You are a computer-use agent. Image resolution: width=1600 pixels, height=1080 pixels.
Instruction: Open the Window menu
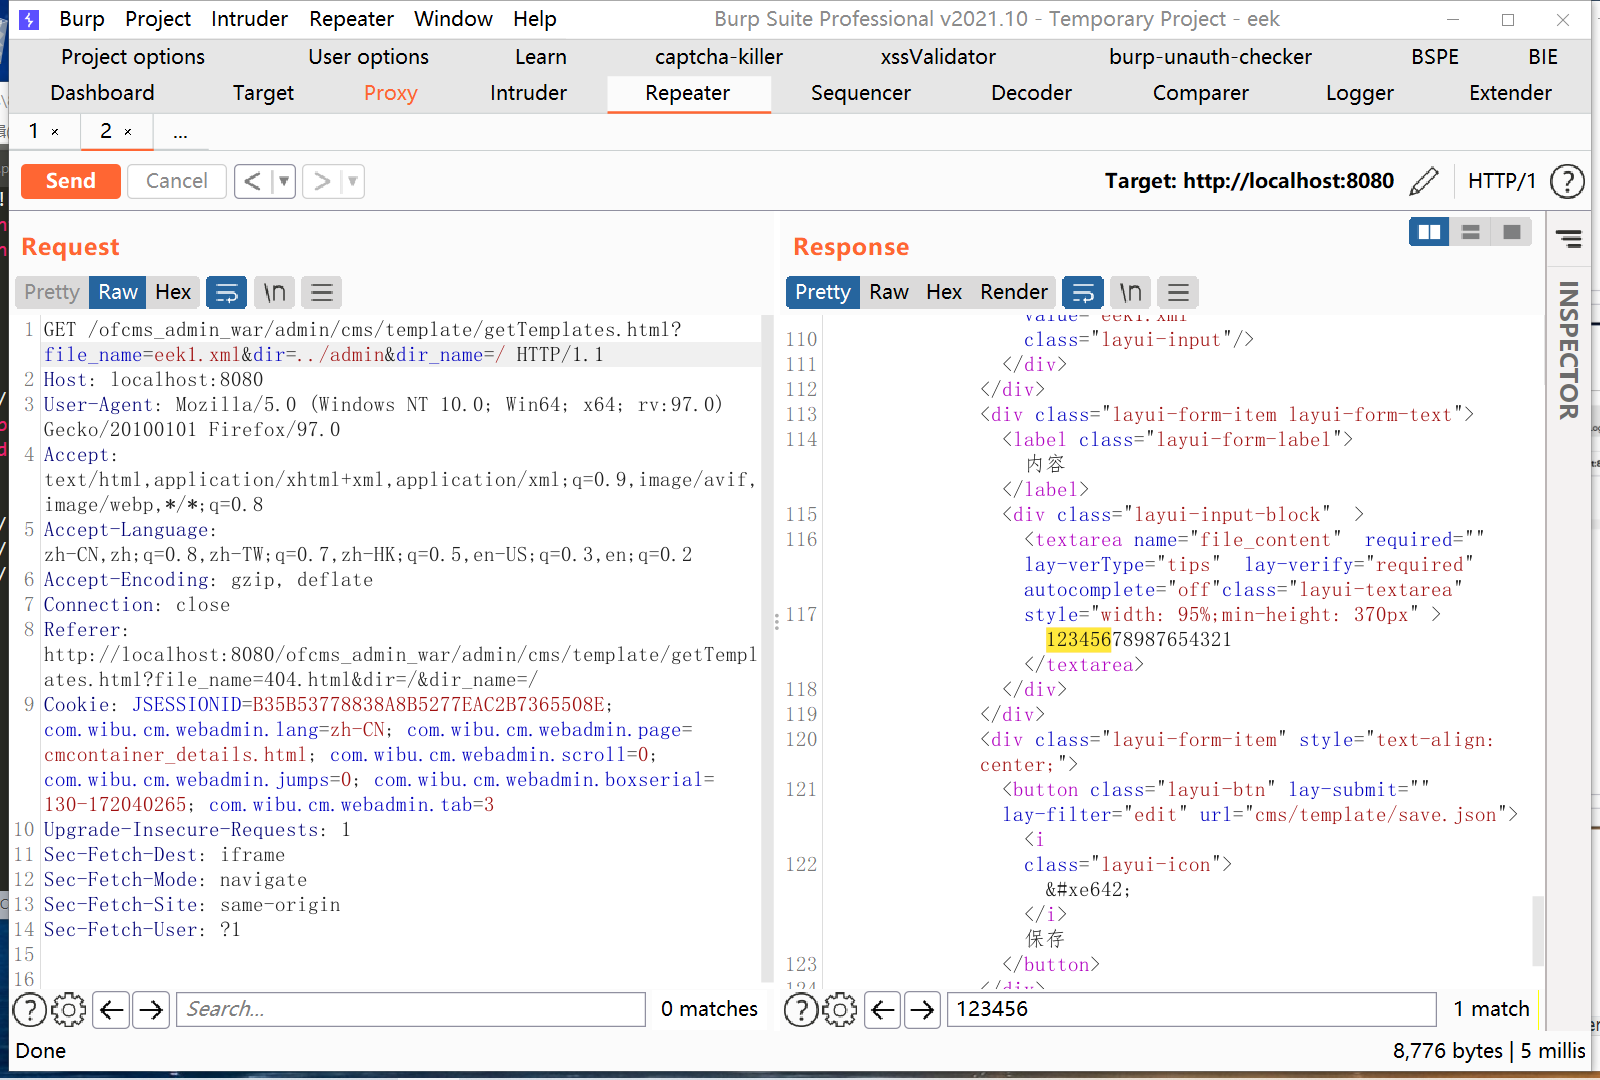pyautogui.click(x=453, y=19)
